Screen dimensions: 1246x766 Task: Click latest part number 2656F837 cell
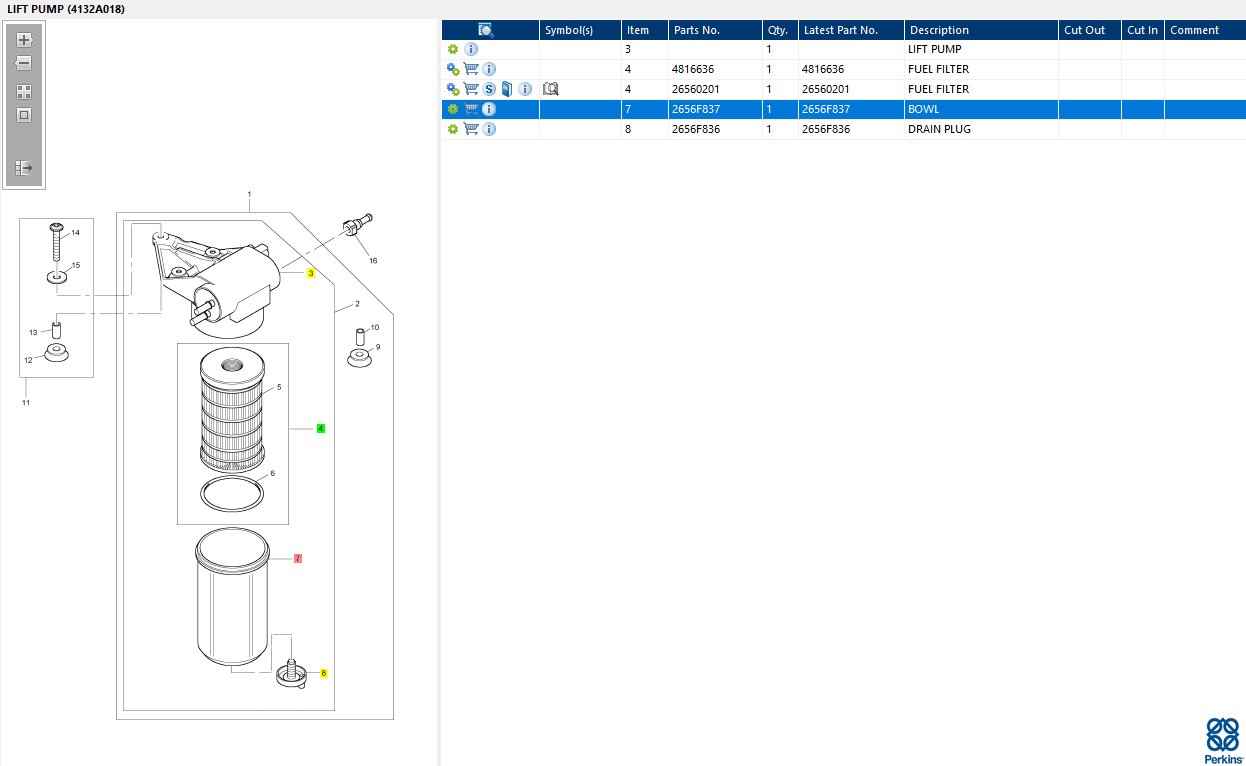click(x=851, y=109)
